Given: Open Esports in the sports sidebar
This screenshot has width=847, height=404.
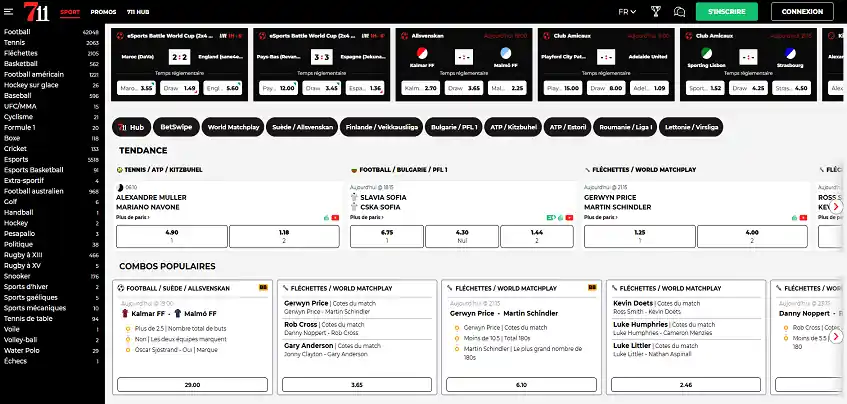Looking at the screenshot, I should 51,159.
